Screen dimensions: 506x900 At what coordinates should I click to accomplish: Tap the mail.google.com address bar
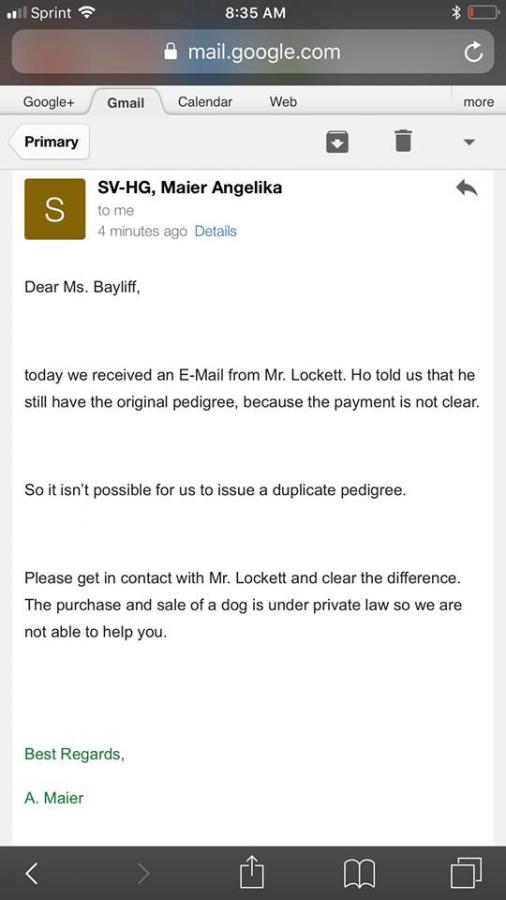[x=252, y=52]
